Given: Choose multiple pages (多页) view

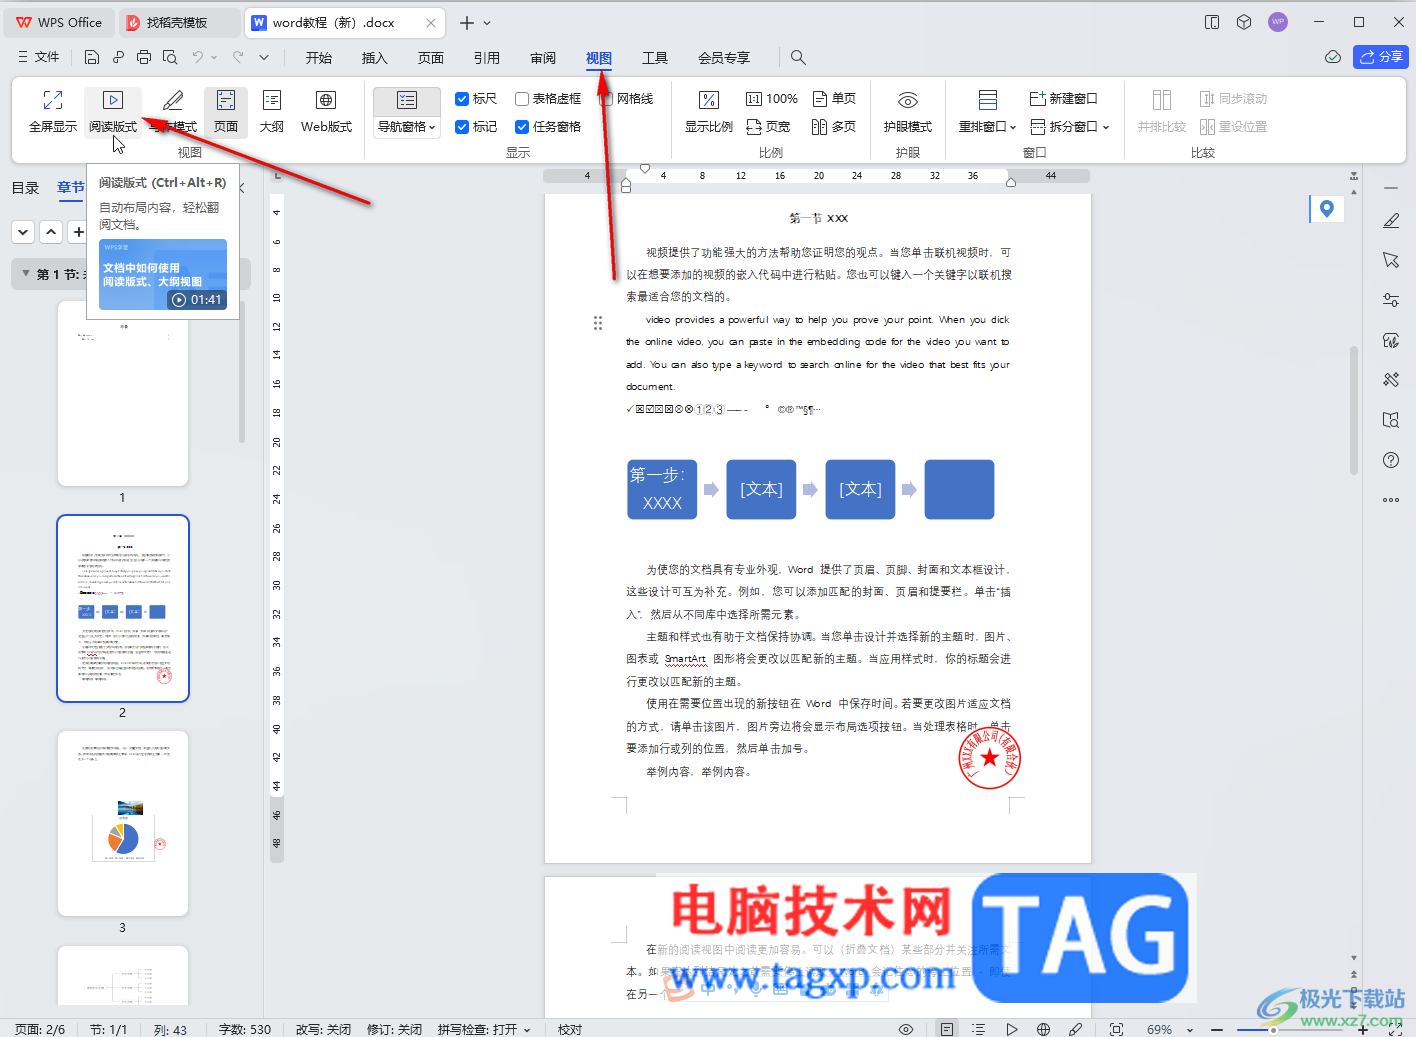Looking at the screenshot, I should (x=834, y=127).
